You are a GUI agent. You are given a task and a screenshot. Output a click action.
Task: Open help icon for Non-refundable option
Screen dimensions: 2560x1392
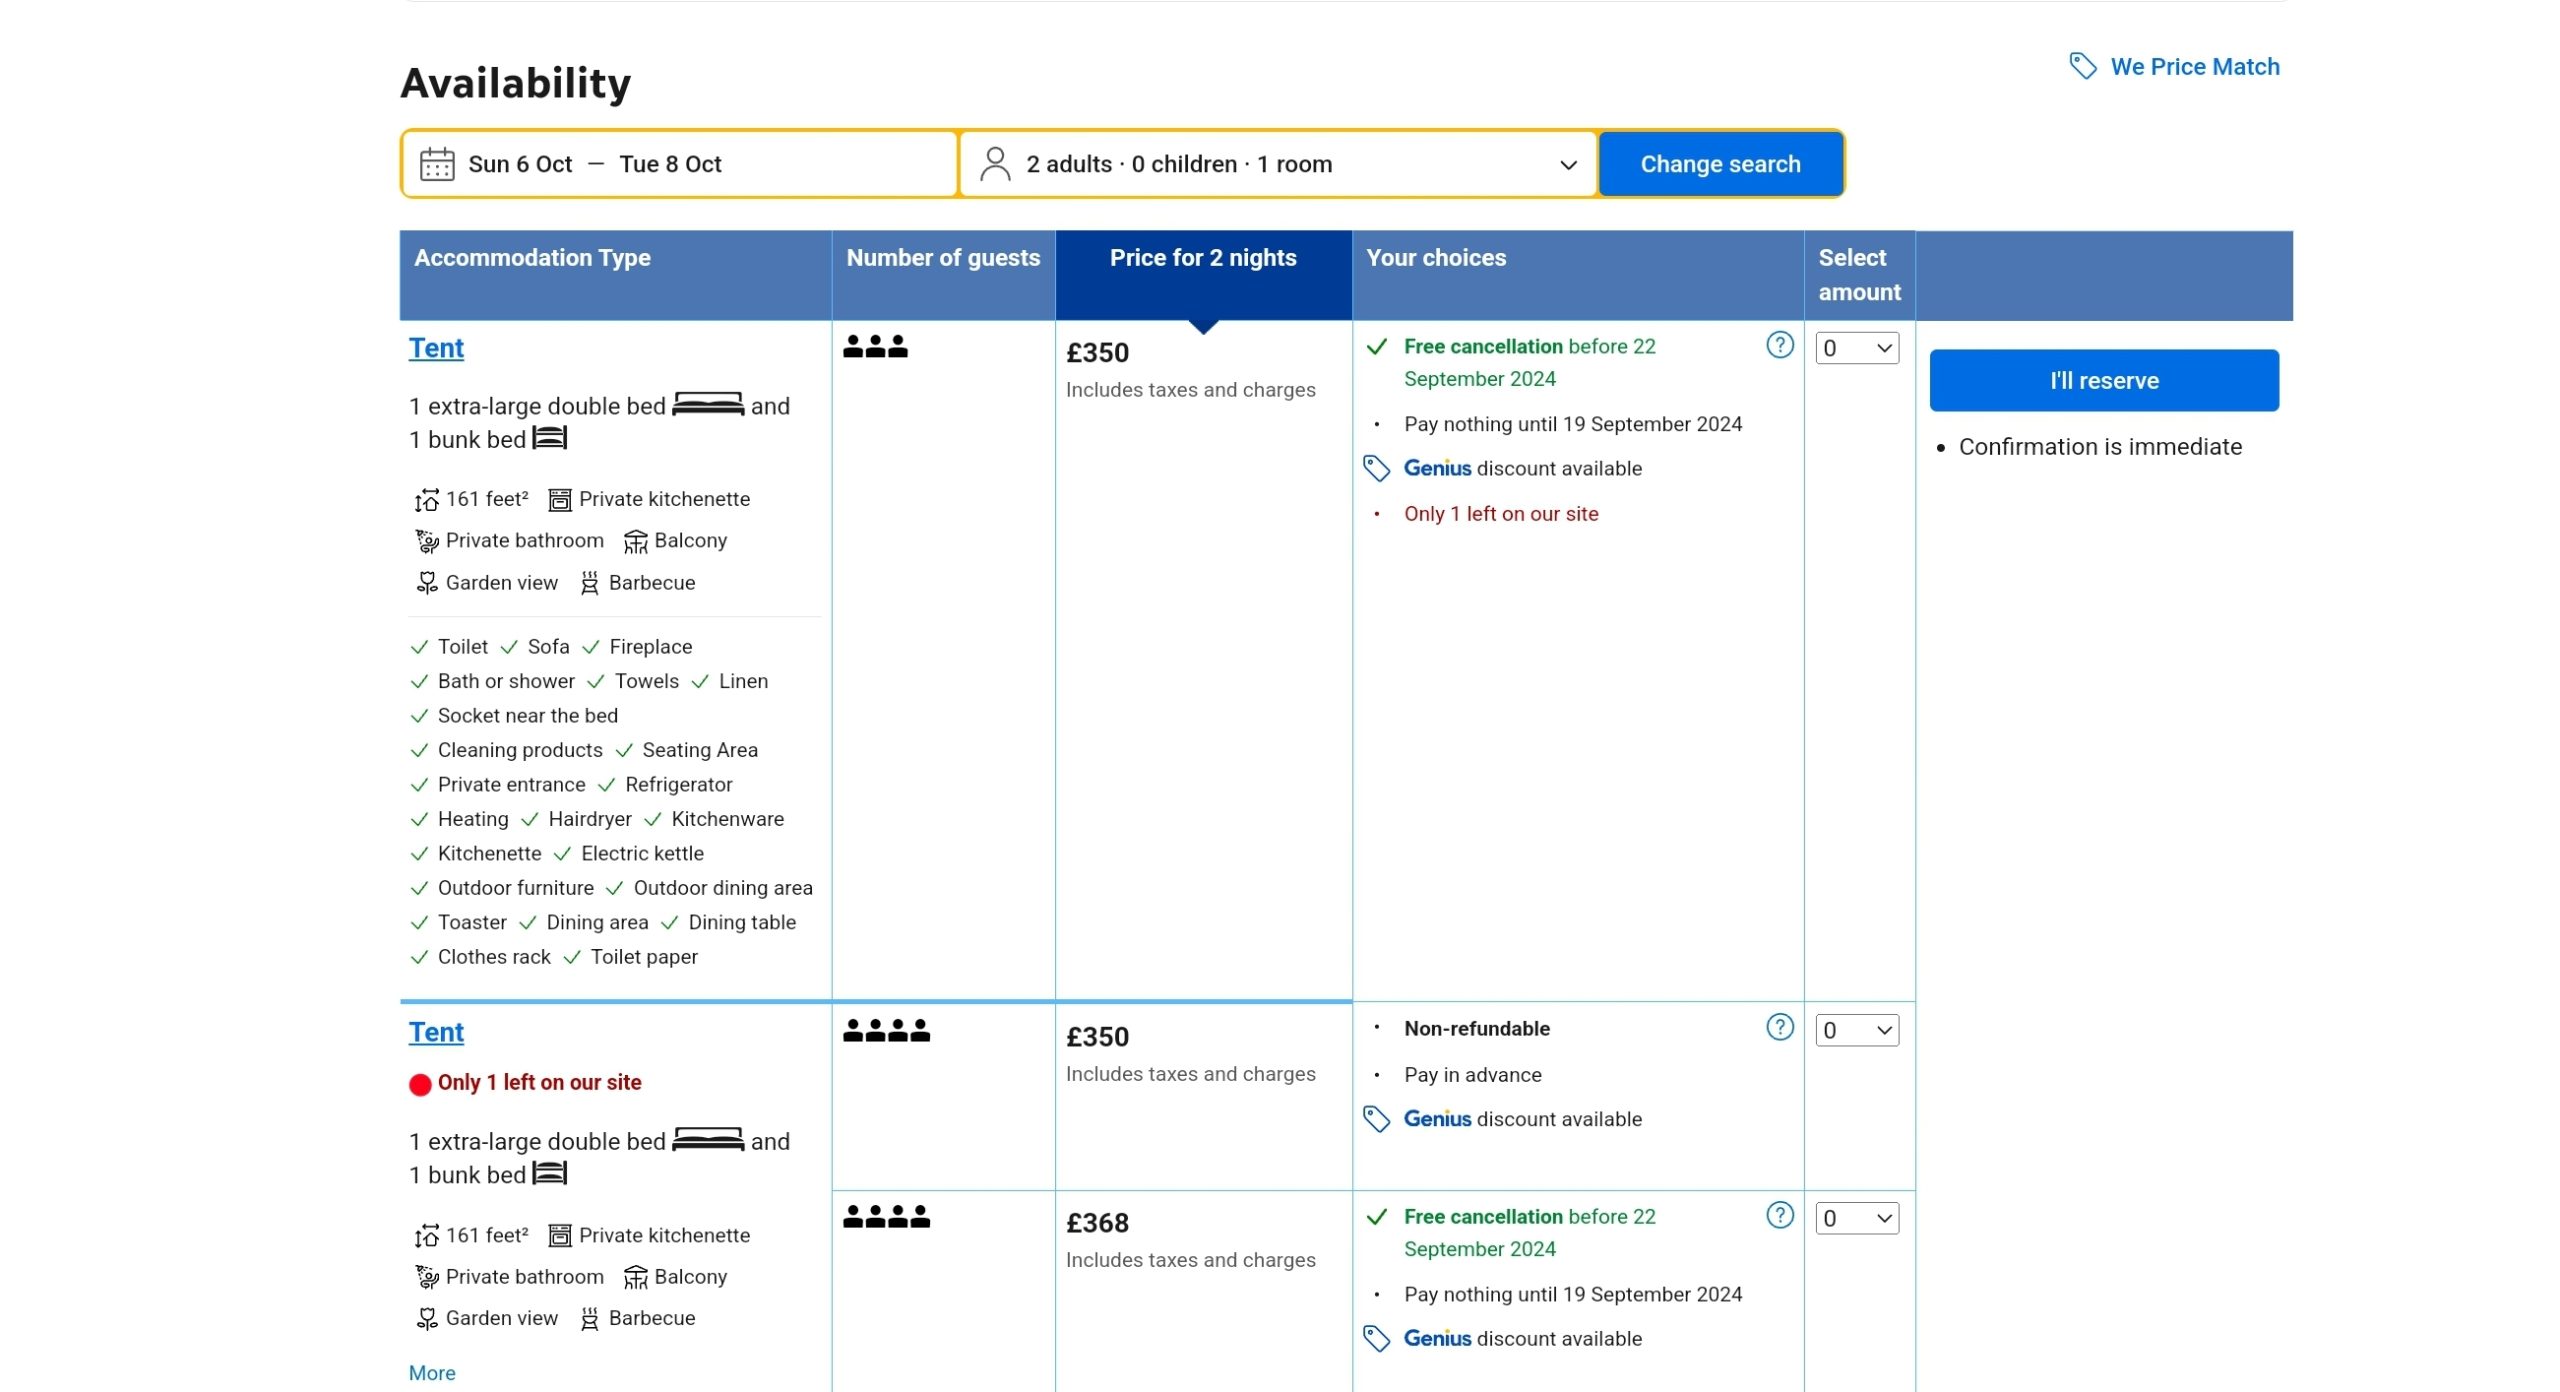[x=1780, y=1027]
